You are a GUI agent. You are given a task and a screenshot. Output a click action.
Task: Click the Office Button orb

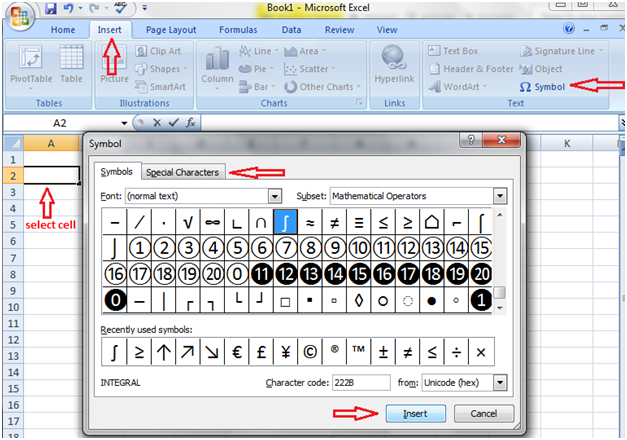tap(19, 16)
